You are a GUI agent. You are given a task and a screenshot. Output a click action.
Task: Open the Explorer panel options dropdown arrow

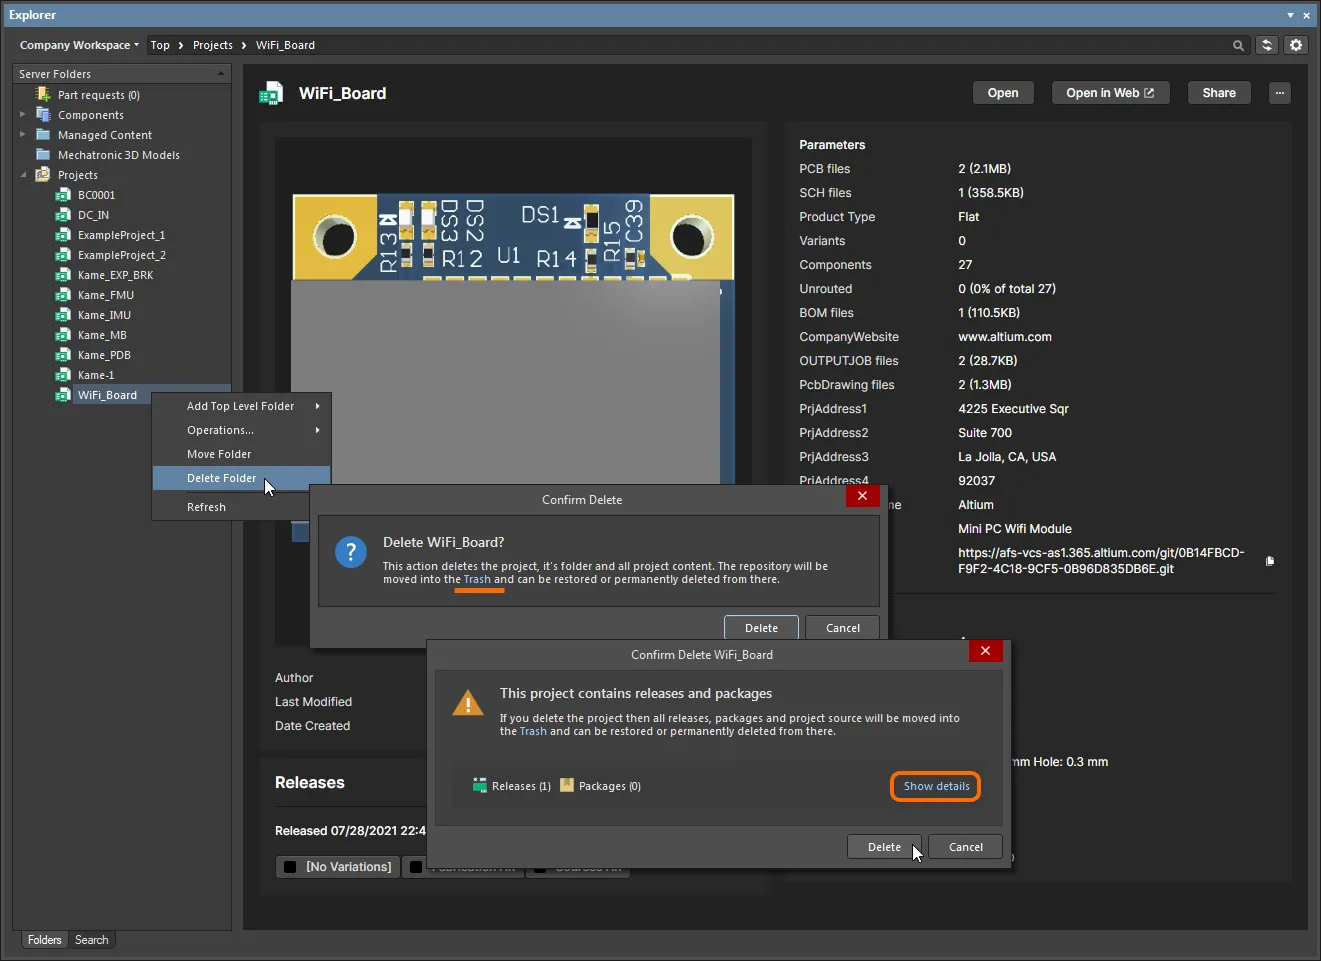click(1290, 15)
